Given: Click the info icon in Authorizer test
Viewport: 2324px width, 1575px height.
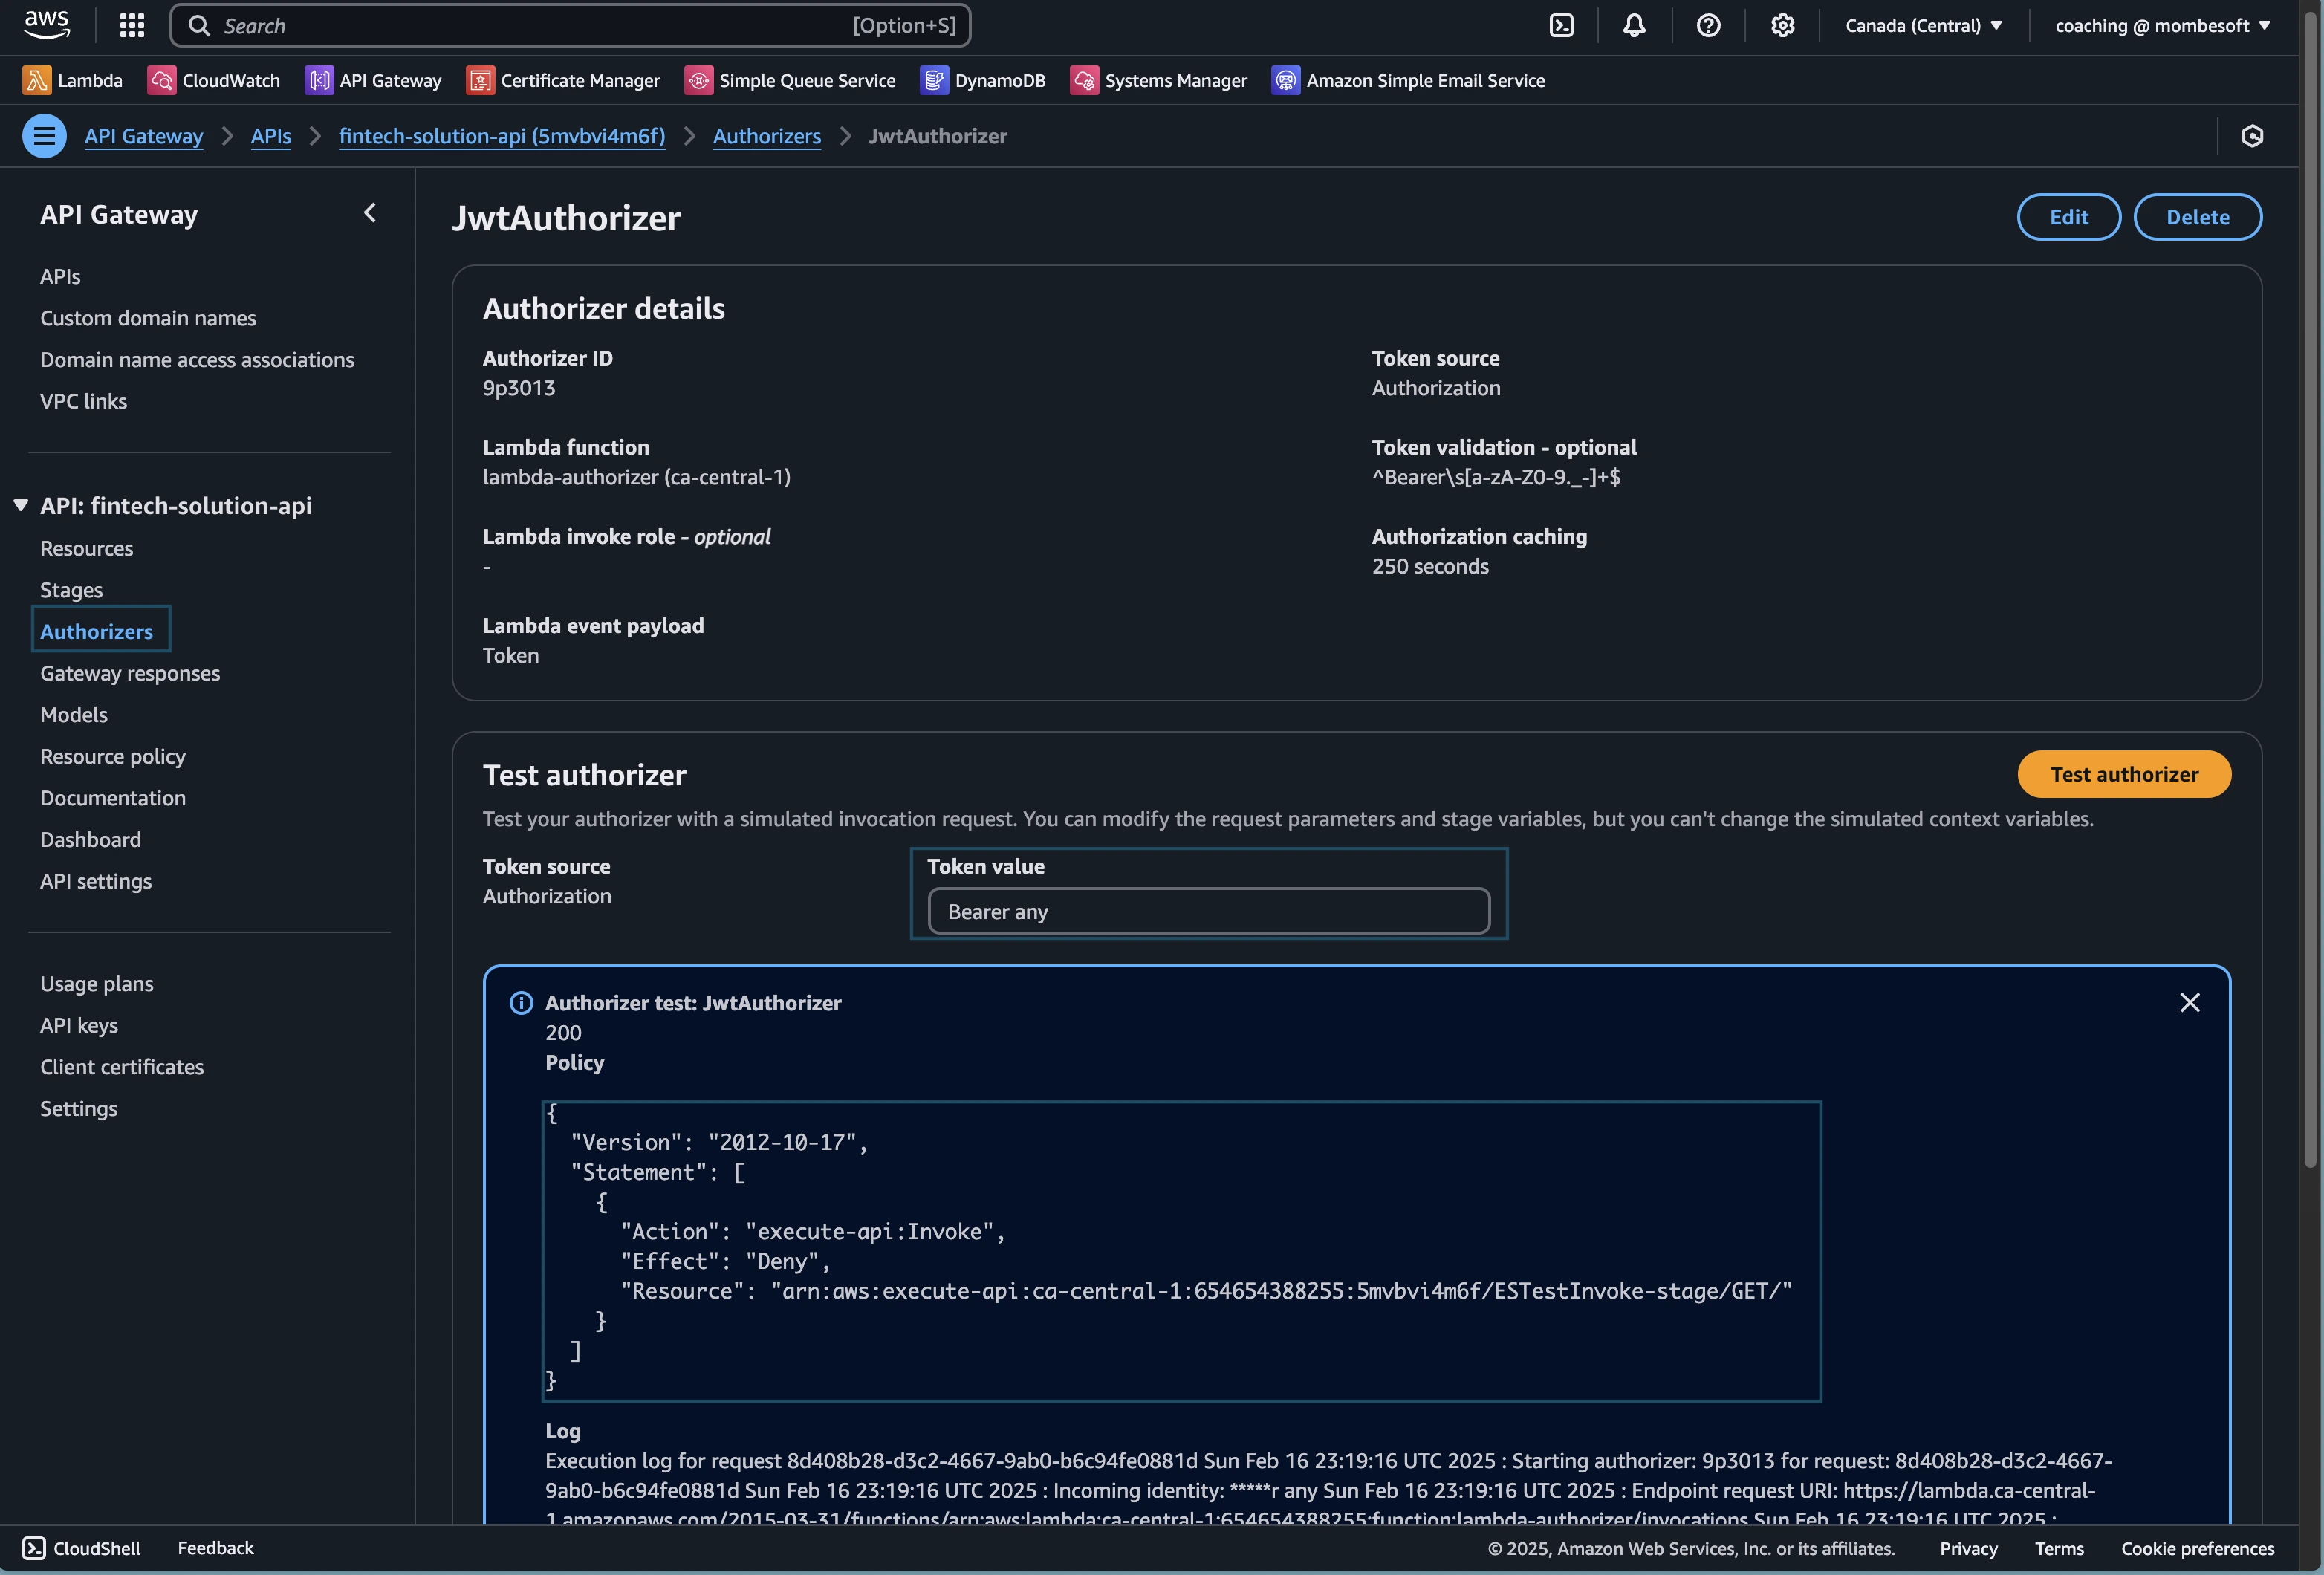Looking at the screenshot, I should tap(521, 1002).
